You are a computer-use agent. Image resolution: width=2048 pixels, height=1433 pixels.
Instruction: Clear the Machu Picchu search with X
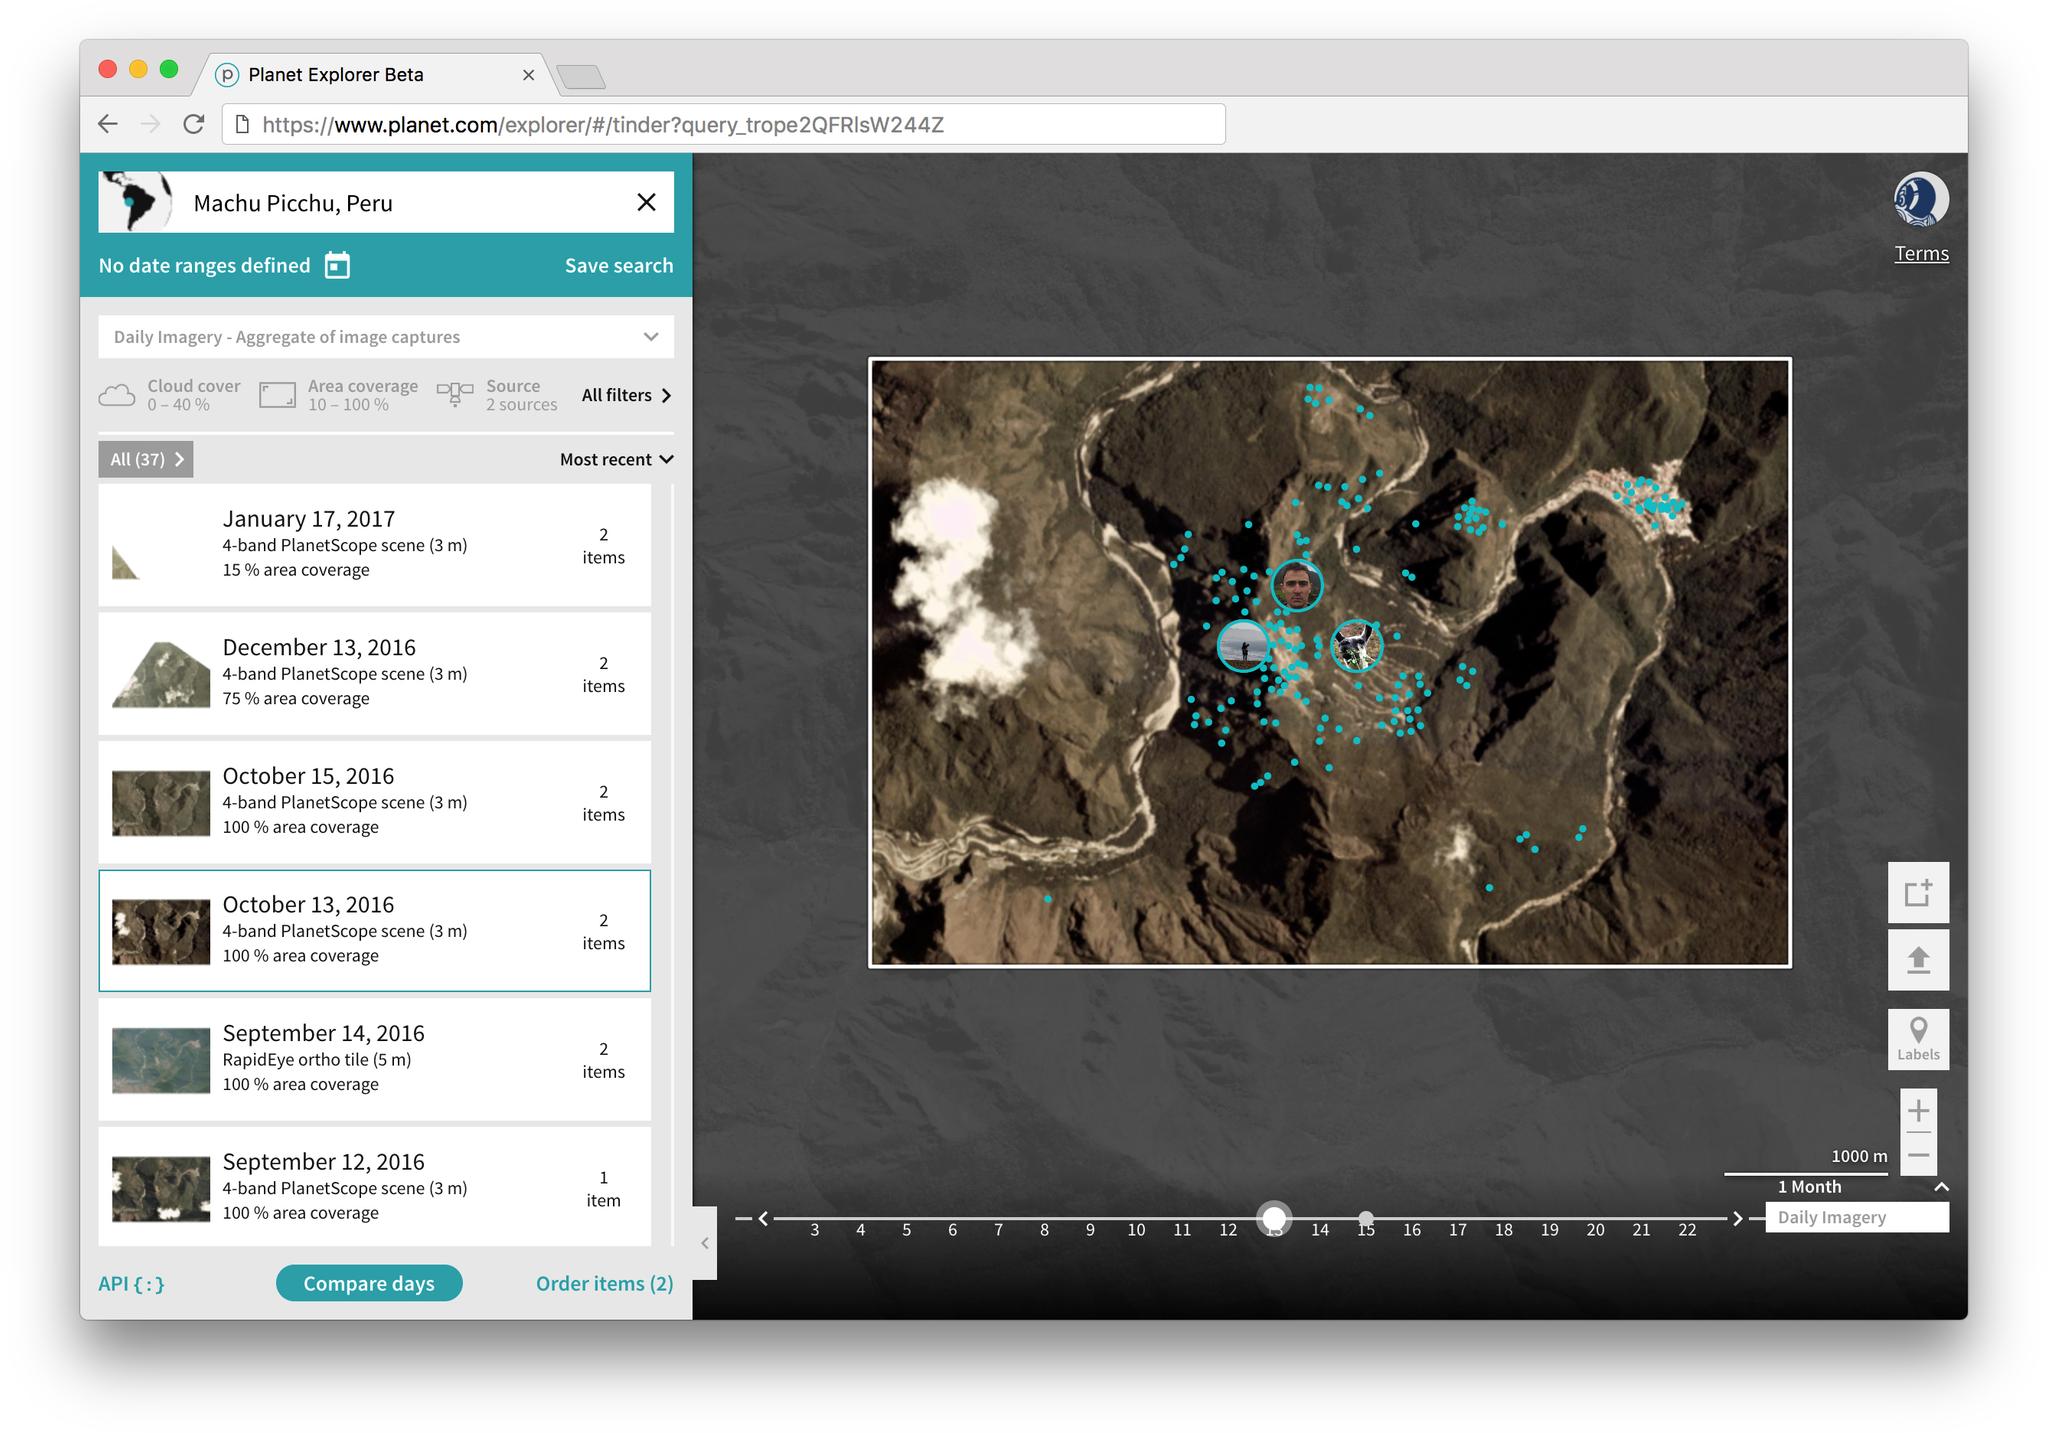point(646,203)
